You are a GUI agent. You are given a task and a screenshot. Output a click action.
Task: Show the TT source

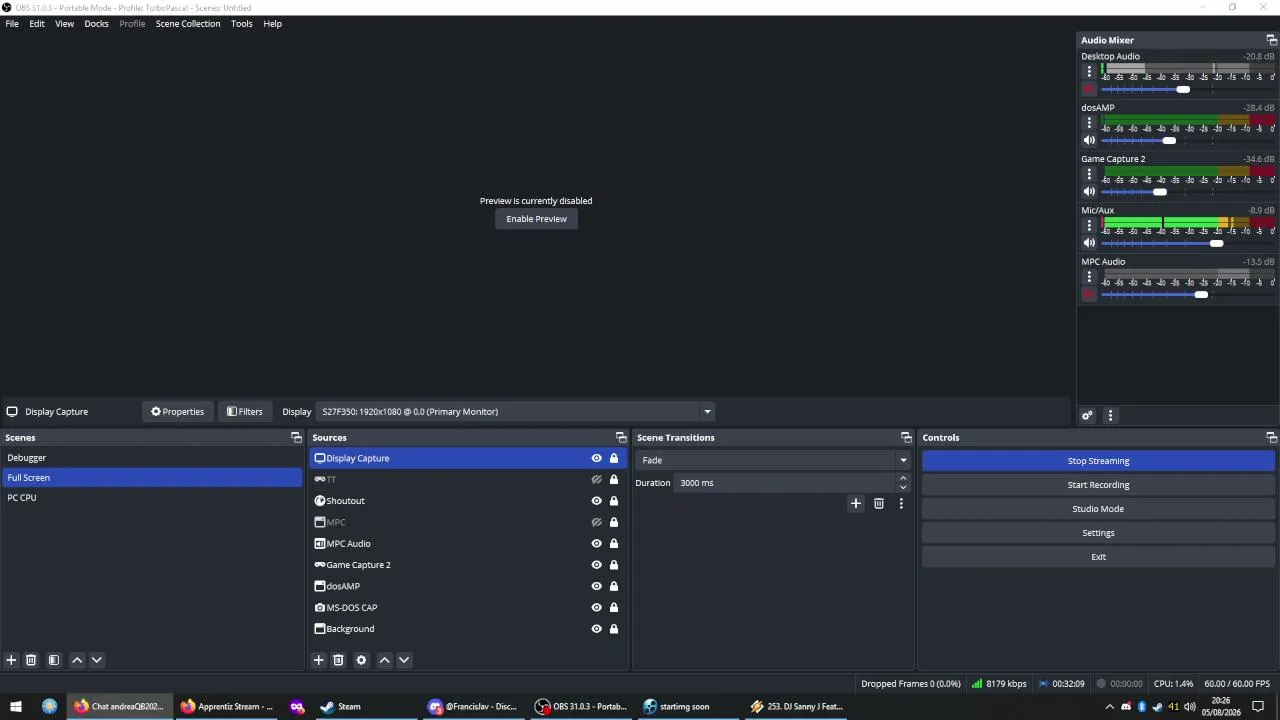tap(596, 480)
